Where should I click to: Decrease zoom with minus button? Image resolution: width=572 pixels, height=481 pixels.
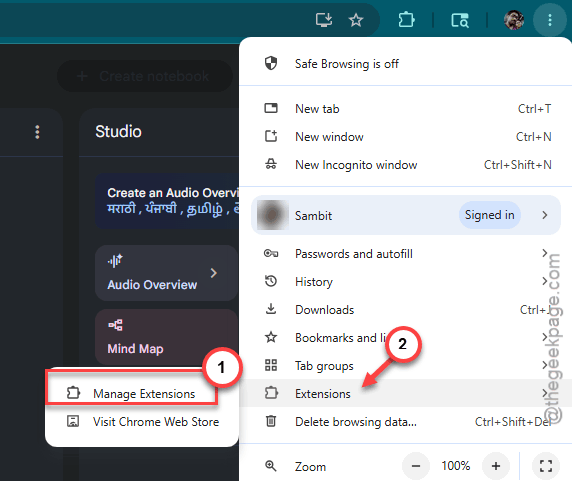[x=416, y=466]
